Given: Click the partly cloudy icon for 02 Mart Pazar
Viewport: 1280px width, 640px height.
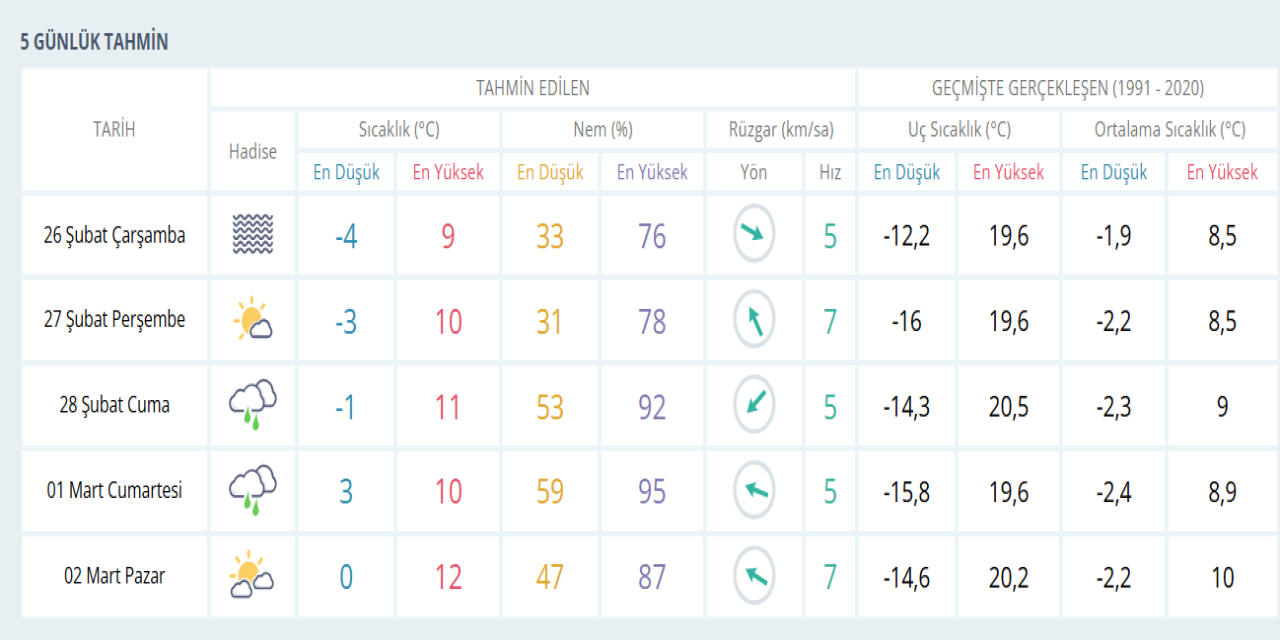Looking at the screenshot, I should point(252,576).
